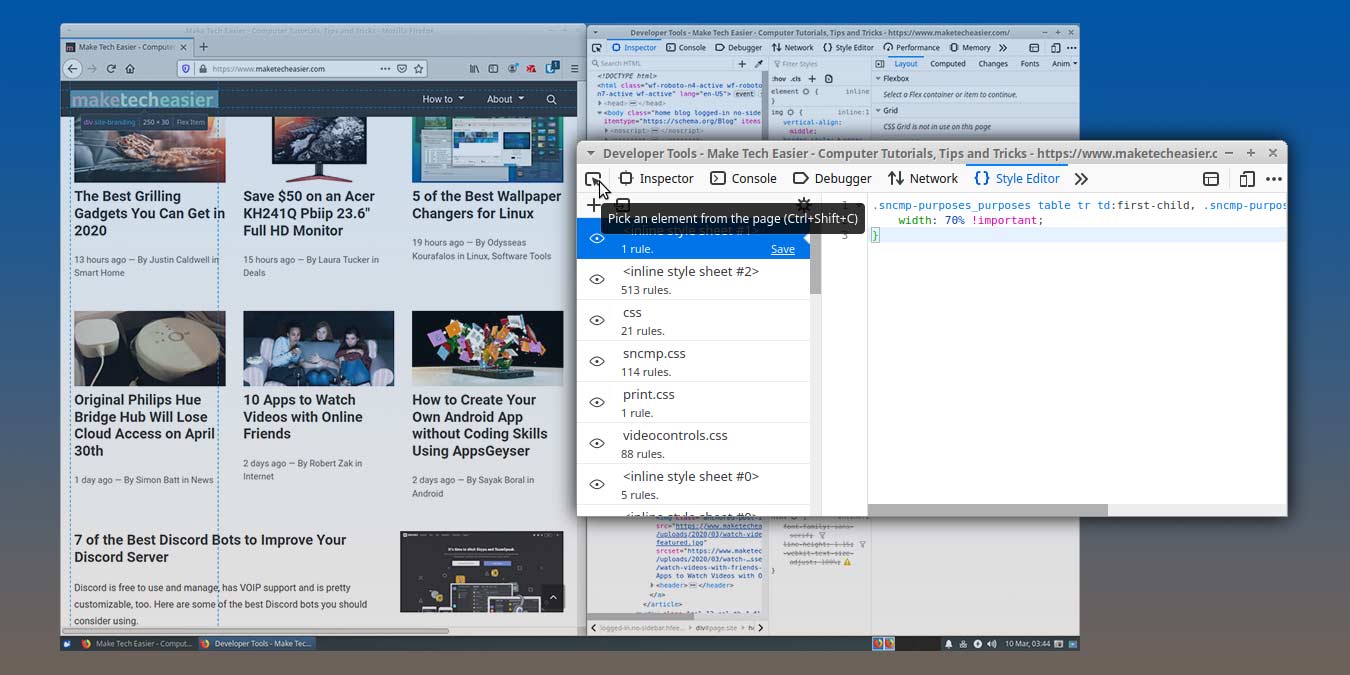Screen dimensions: 1350x675
Task: Click the split console toggle icon
Action: [1211, 178]
